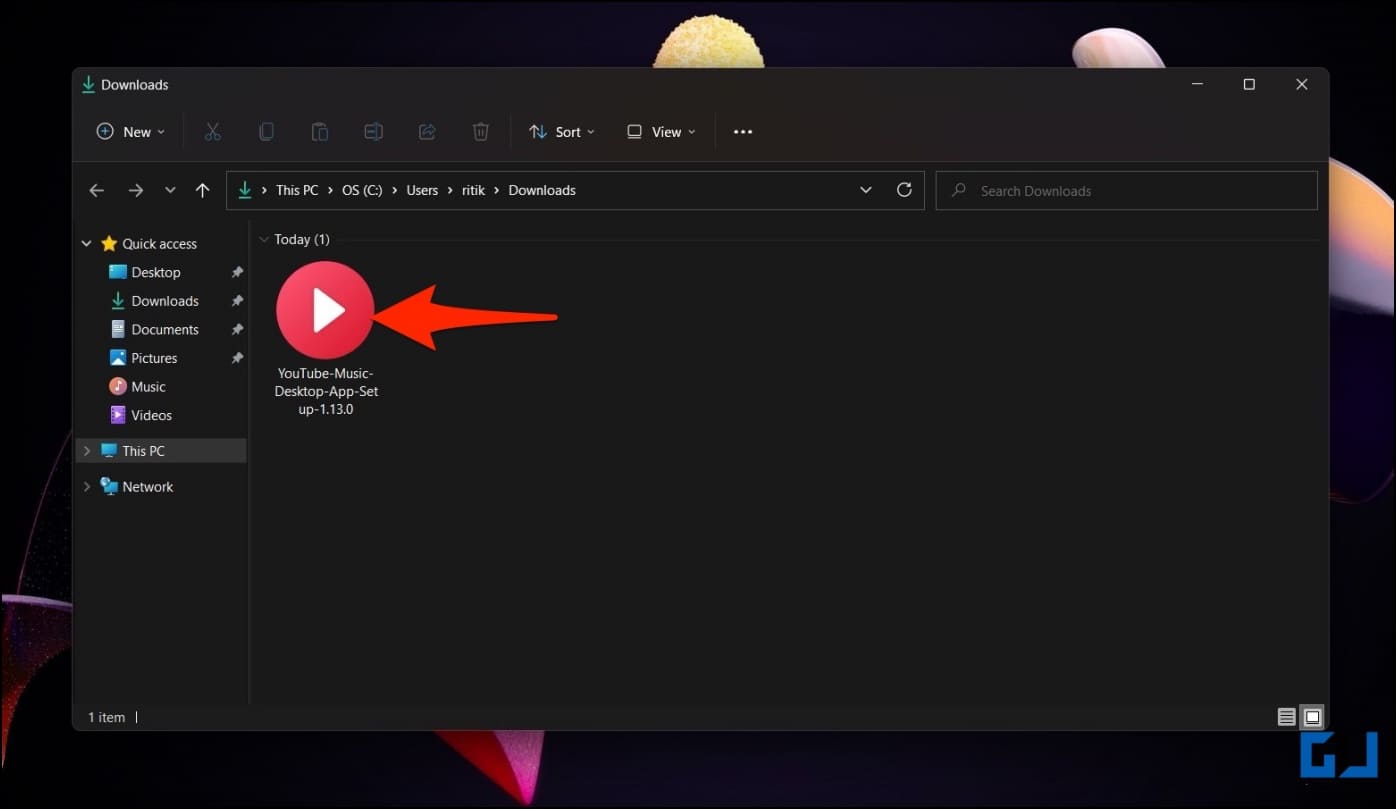Open Pictures from the sidebar

pos(154,358)
